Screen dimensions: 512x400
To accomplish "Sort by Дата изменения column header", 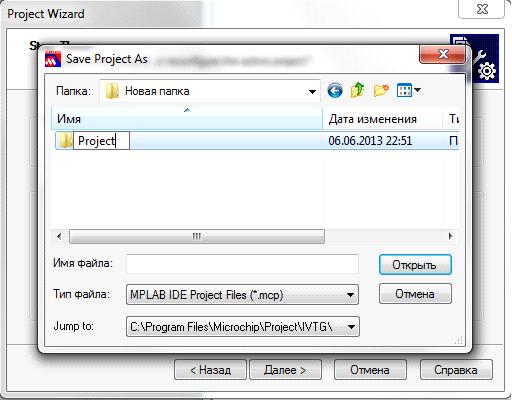I will 383,119.
